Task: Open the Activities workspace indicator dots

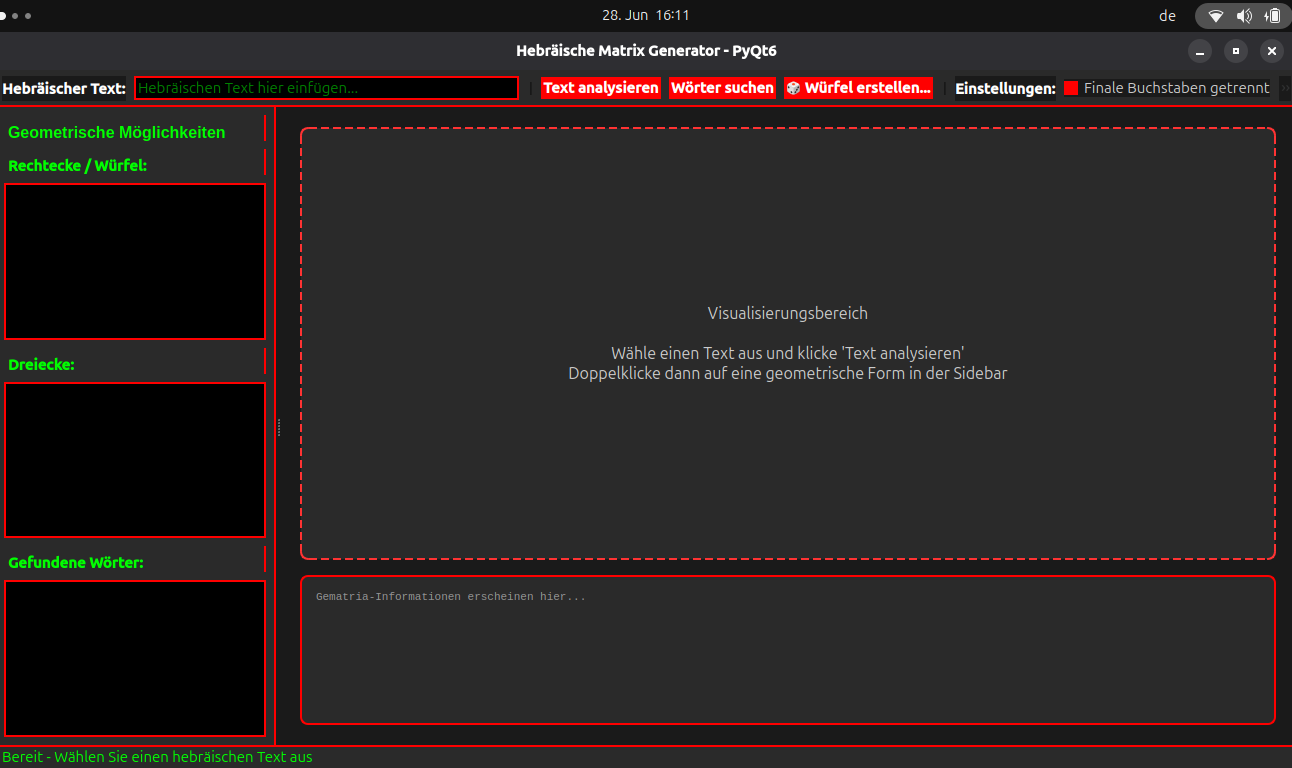Action: click(16, 16)
